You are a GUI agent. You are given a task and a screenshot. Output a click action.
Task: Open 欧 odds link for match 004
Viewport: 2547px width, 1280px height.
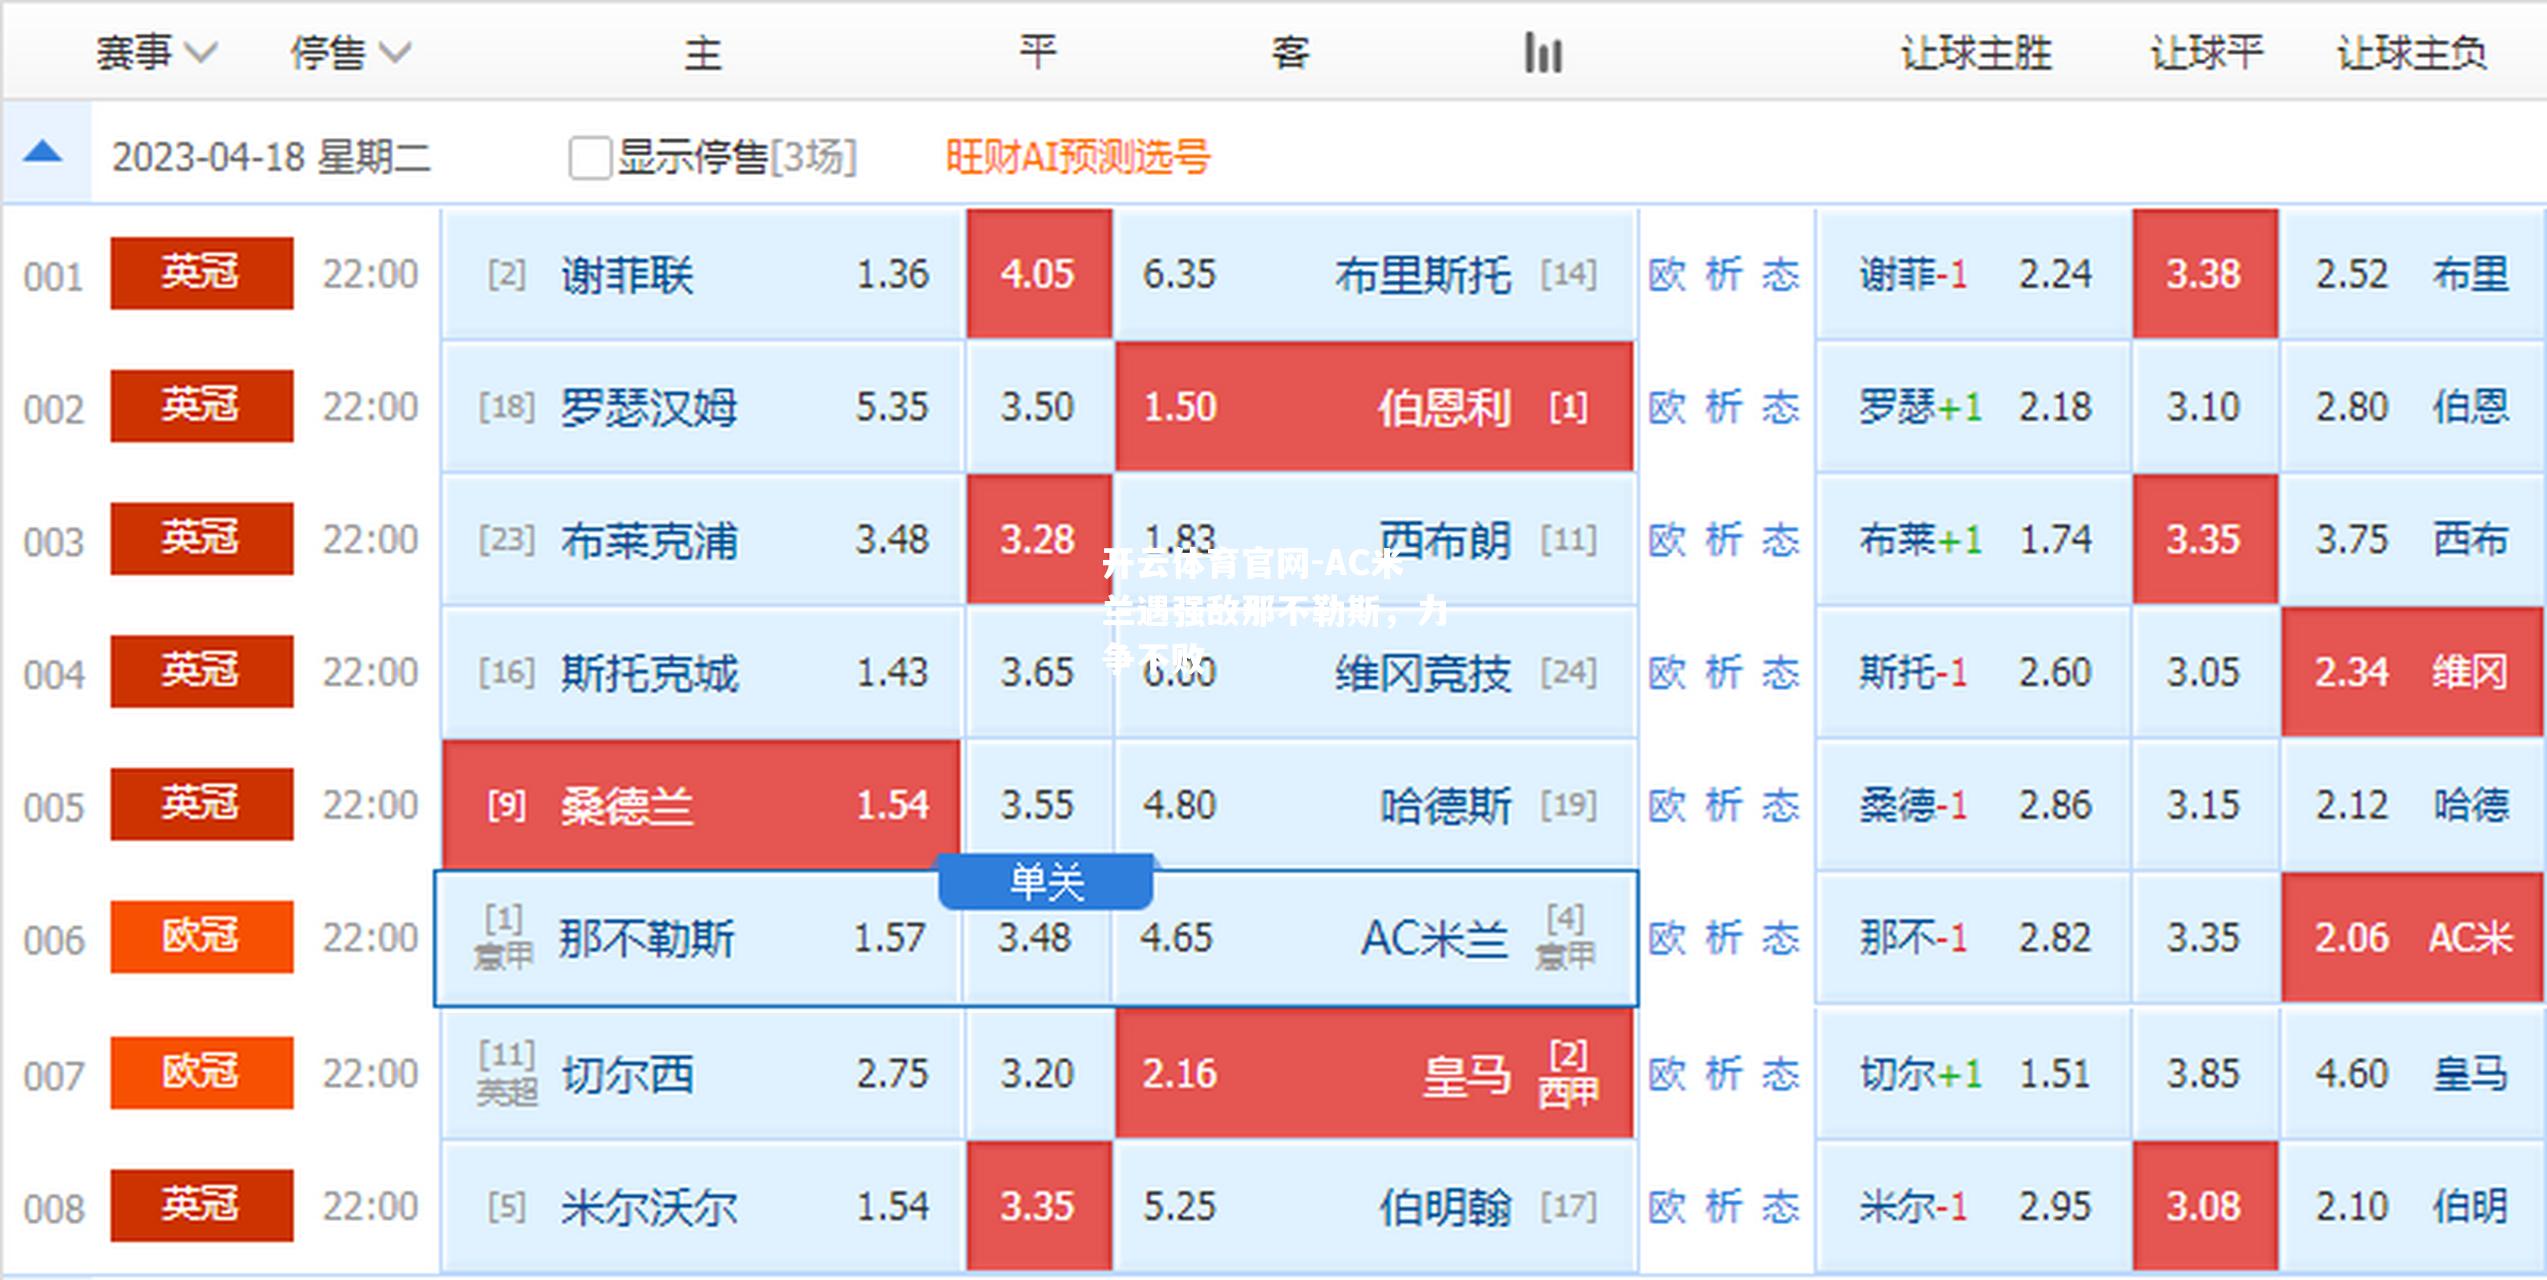1666,673
